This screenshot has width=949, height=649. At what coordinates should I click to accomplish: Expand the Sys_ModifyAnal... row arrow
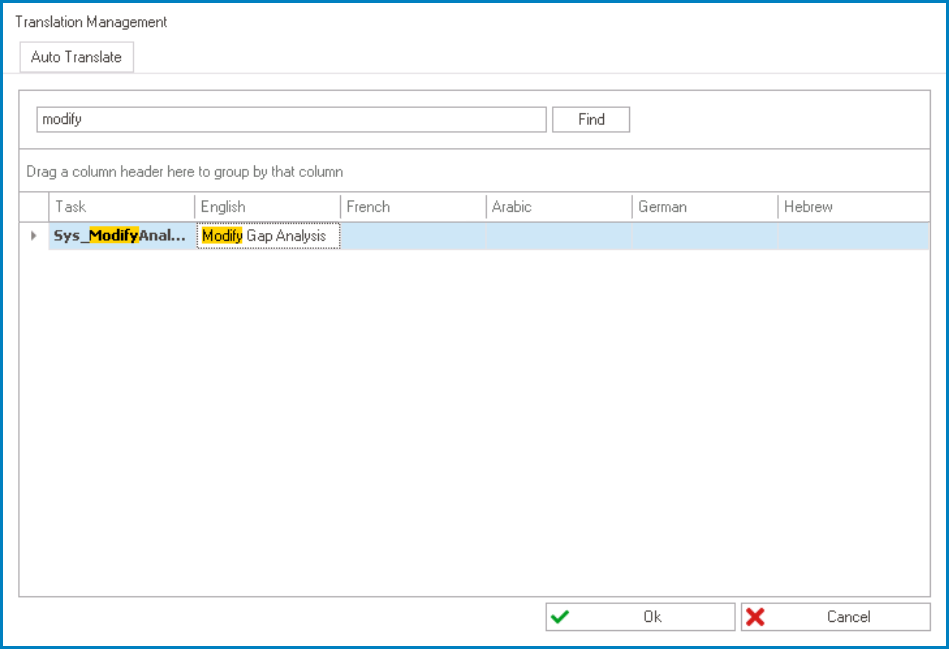click(x=34, y=236)
